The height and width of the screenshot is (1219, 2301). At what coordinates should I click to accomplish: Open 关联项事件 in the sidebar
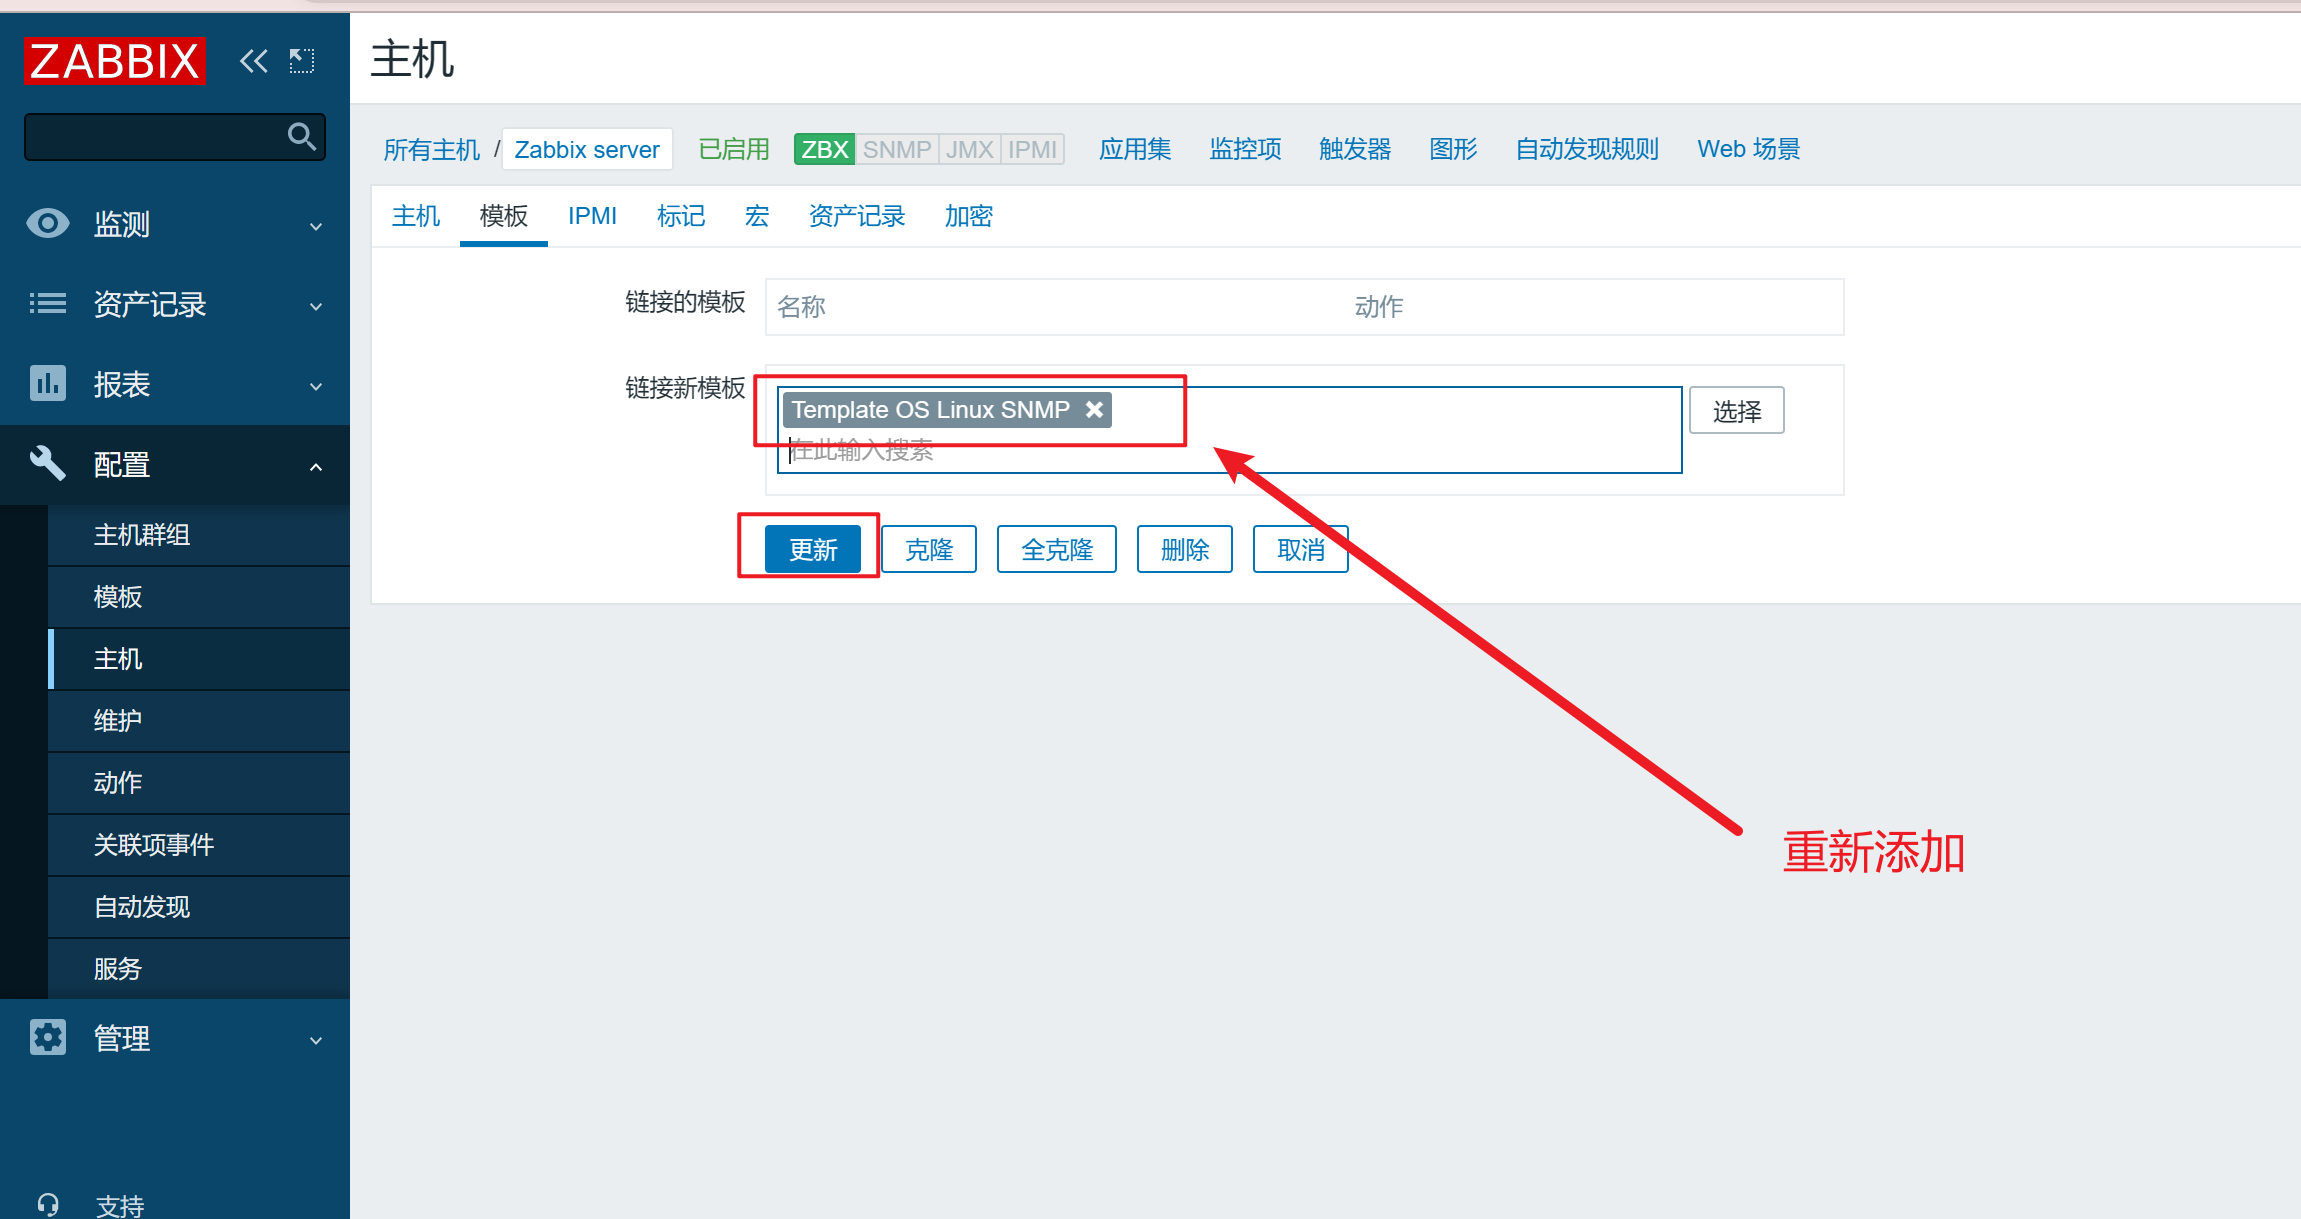199,845
